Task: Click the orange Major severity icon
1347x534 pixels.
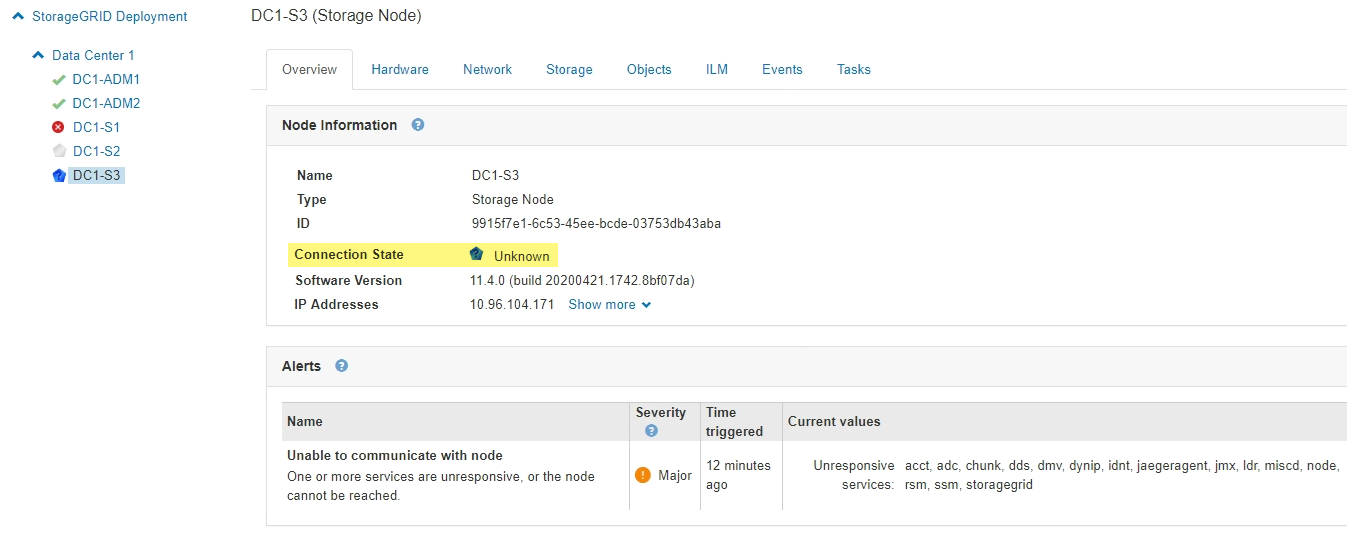Action: pyautogui.click(x=643, y=475)
